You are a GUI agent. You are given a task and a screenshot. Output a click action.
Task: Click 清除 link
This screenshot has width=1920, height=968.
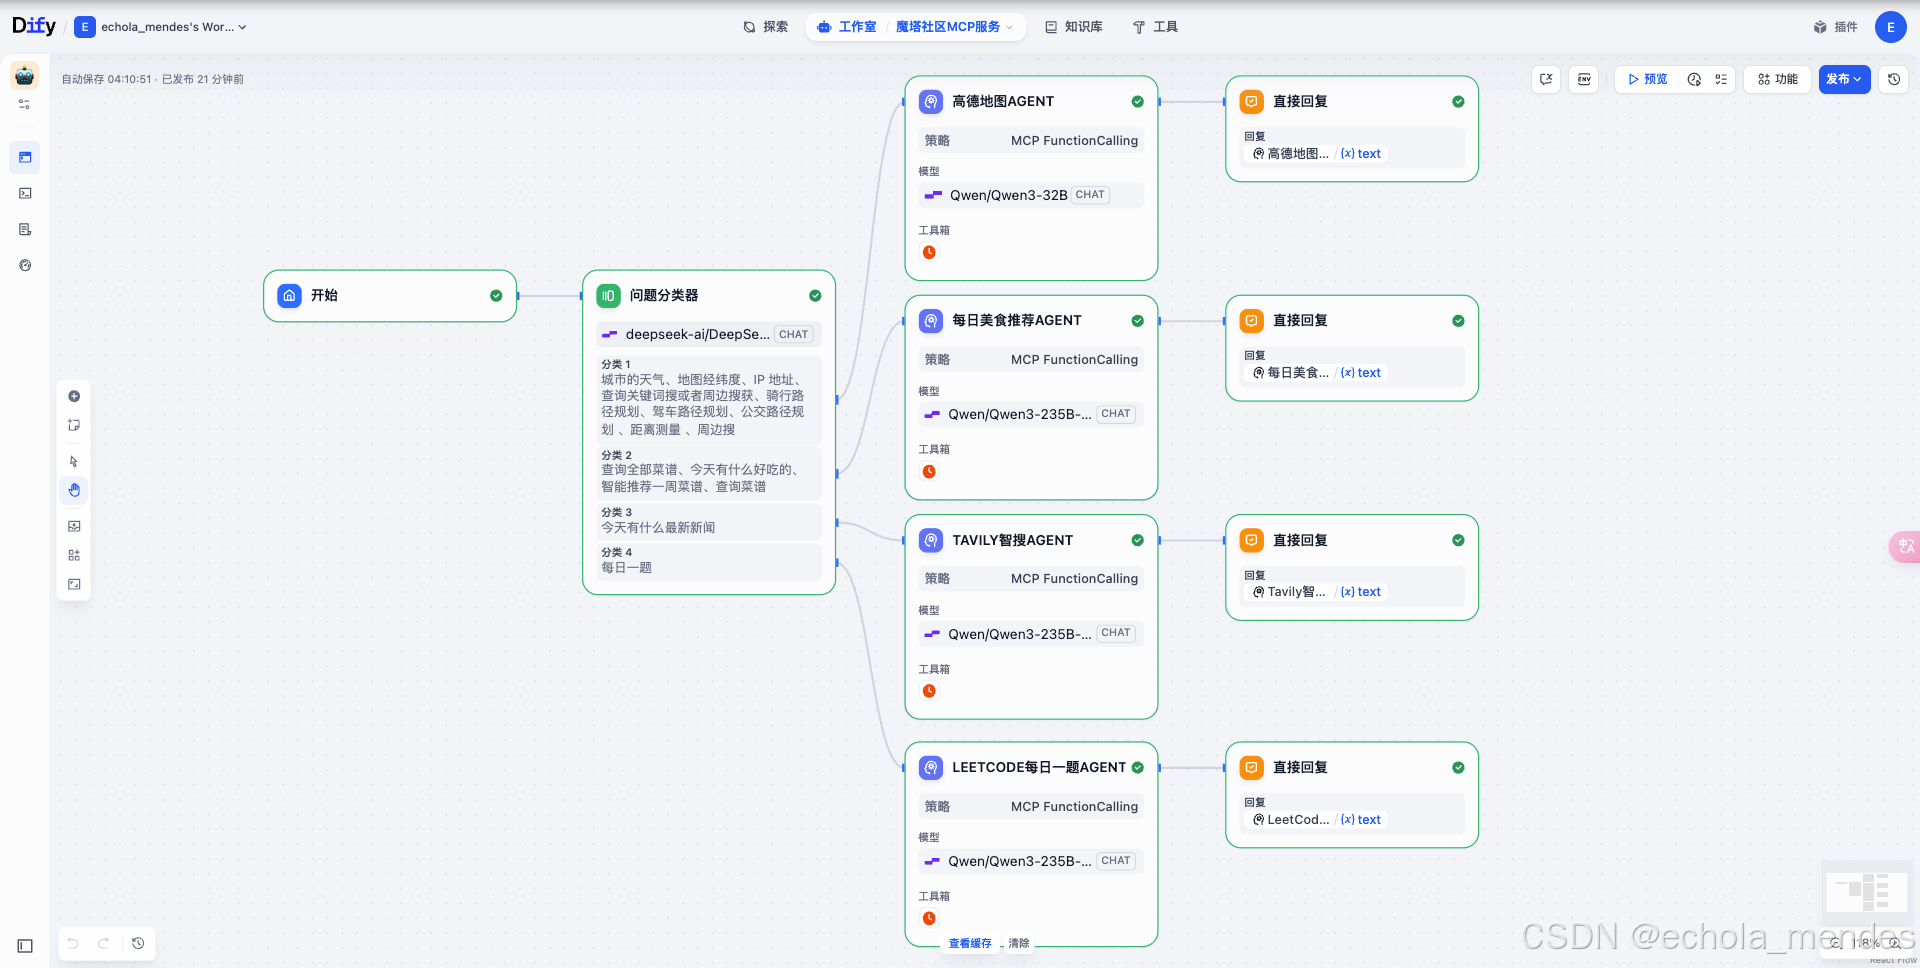1019,943
